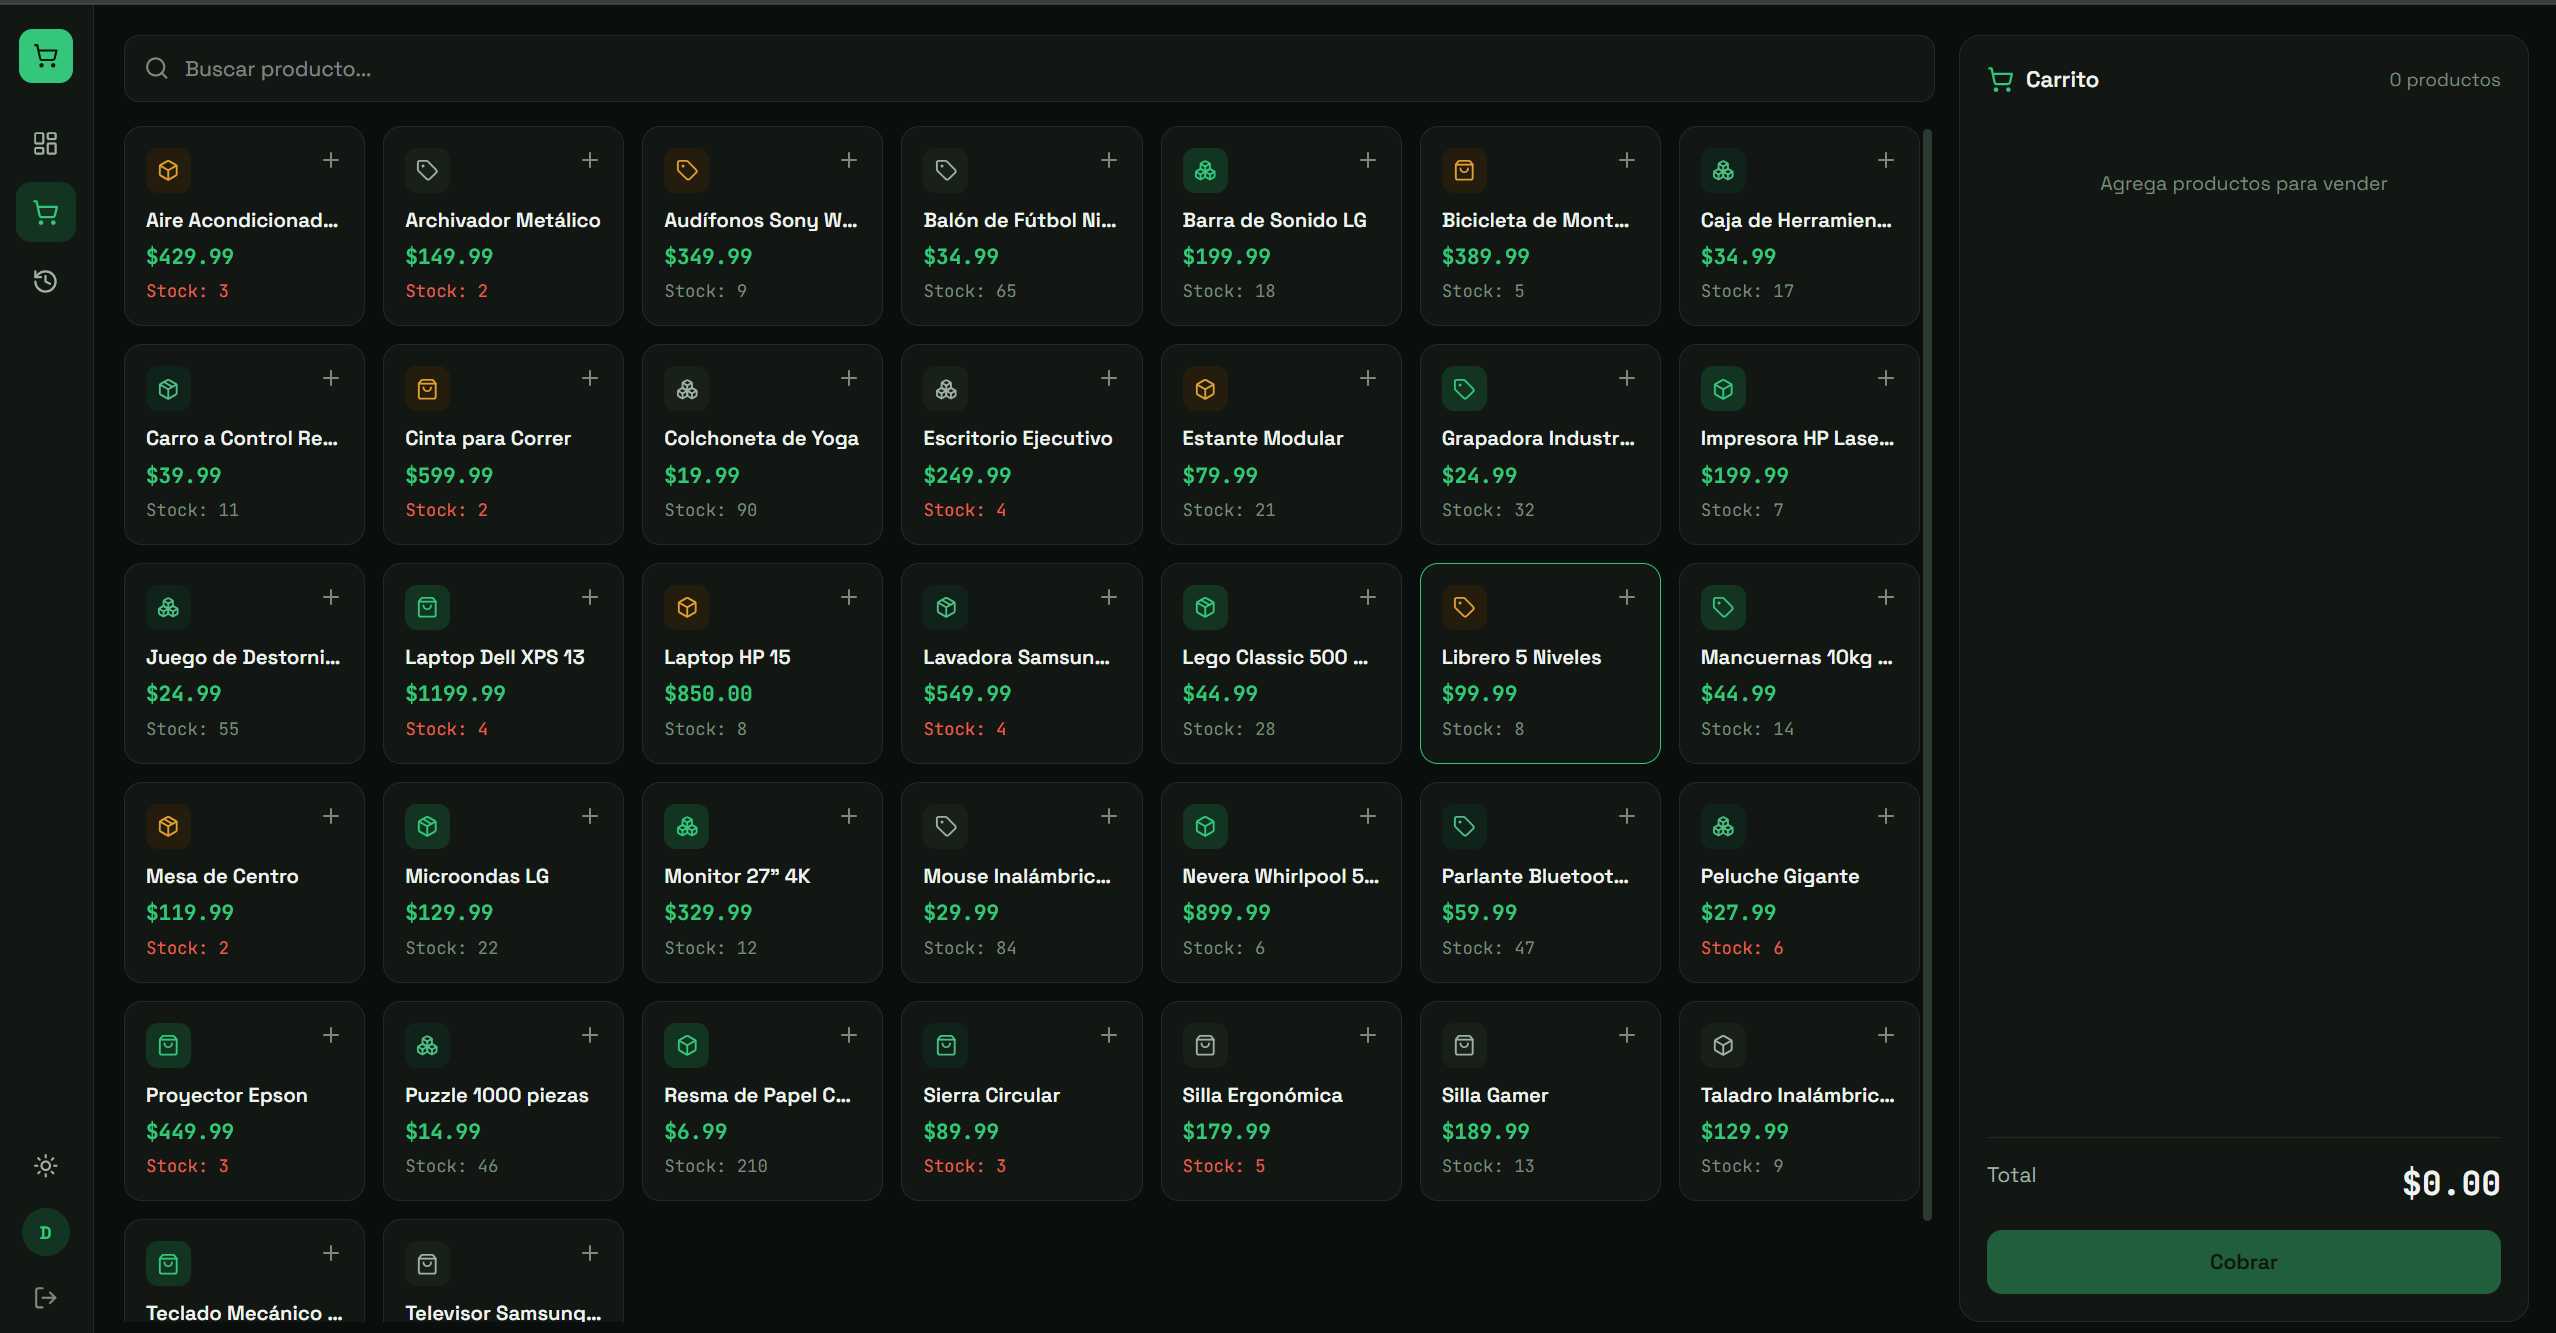Click the Mancuernas 10kg tag icon

click(1723, 607)
